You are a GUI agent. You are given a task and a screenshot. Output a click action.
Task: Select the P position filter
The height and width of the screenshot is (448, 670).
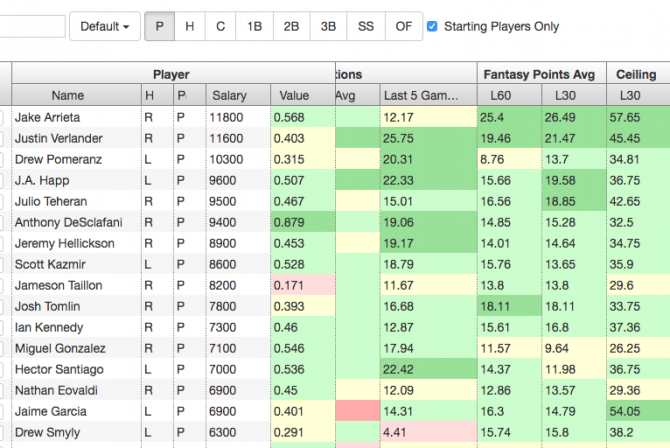[159, 27]
